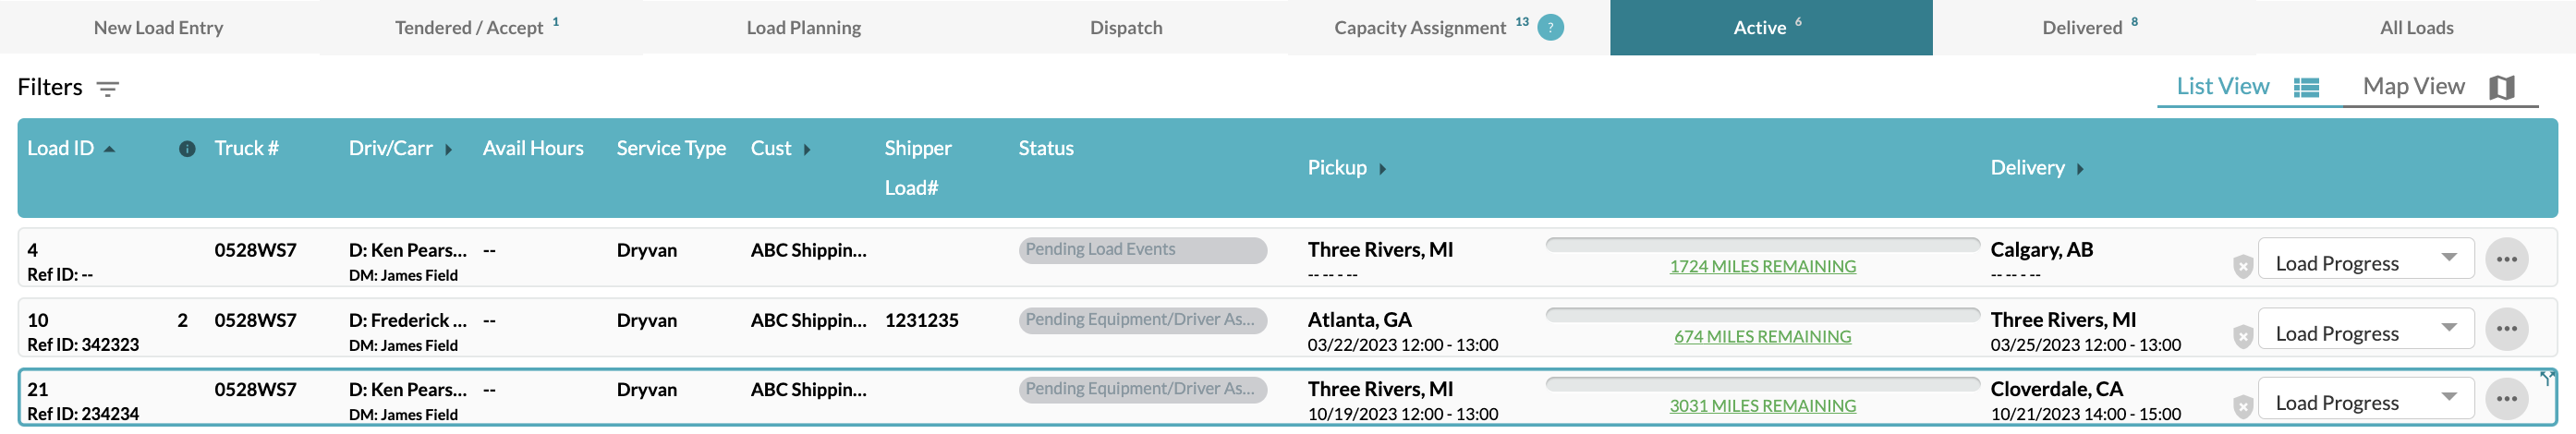Screen dimensions: 2576x434
Task: Click the 1724 MILES REMAINING link
Action: click(1762, 266)
